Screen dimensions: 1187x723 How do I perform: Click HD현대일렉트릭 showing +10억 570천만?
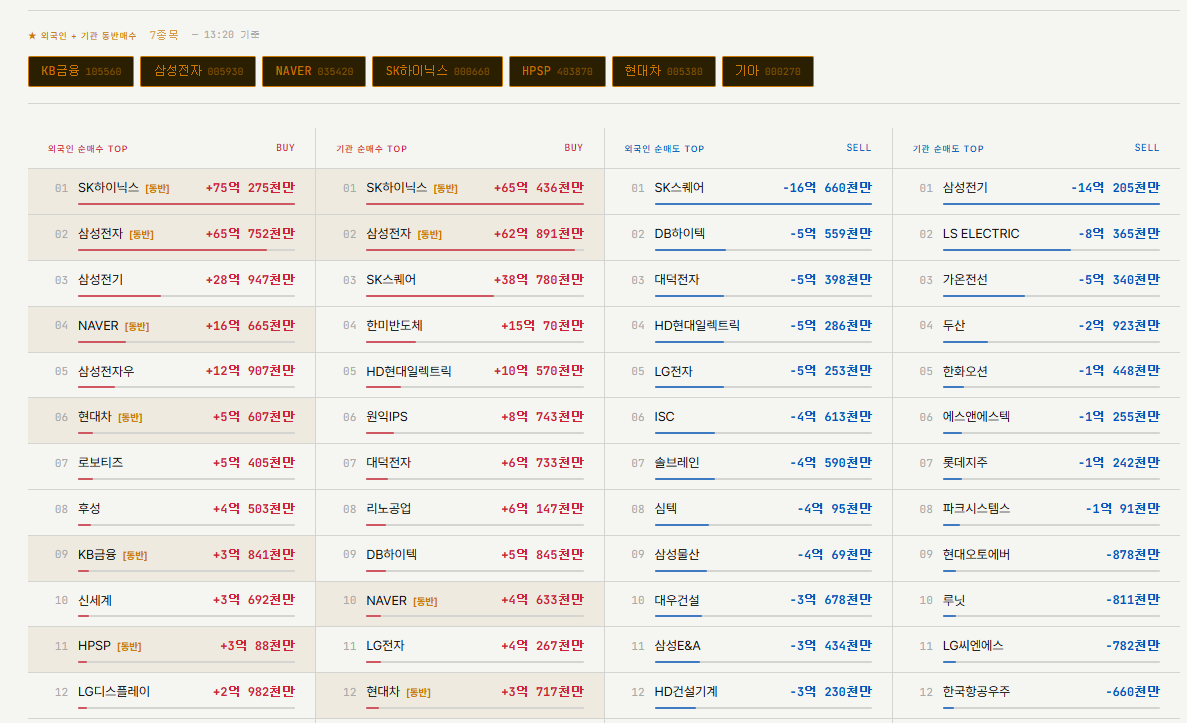(460, 376)
